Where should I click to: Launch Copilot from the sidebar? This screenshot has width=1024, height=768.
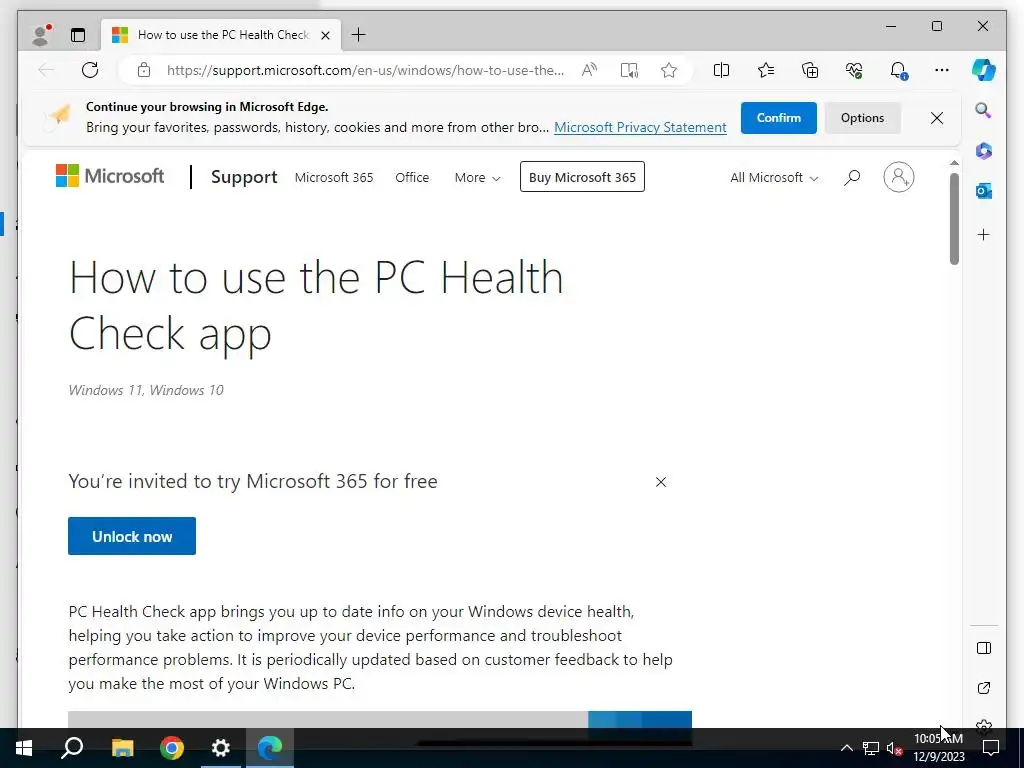[x=984, y=70]
